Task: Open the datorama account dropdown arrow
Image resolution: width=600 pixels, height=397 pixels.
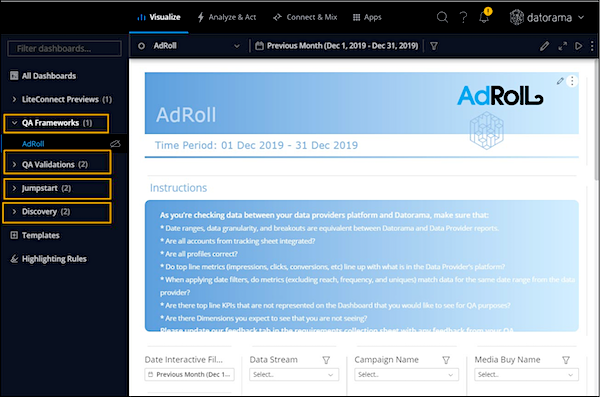Action: click(x=581, y=17)
